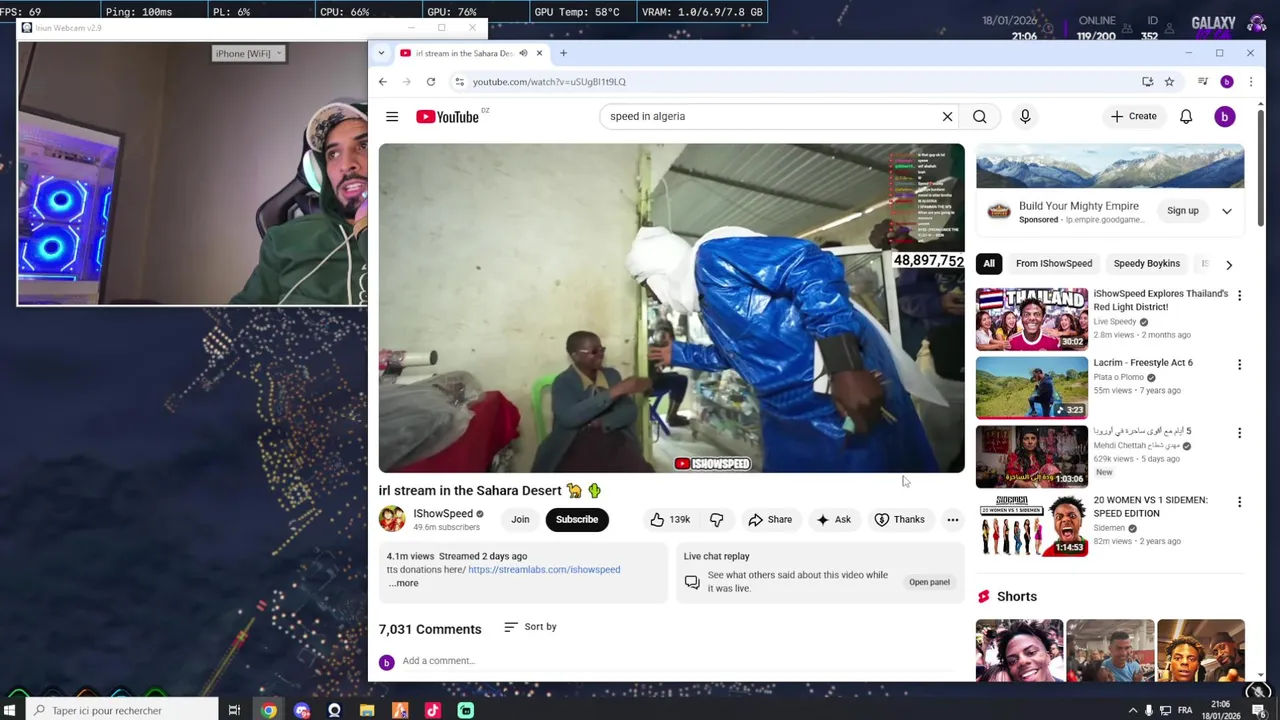Open options for the Thailand video

click(x=1239, y=296)
